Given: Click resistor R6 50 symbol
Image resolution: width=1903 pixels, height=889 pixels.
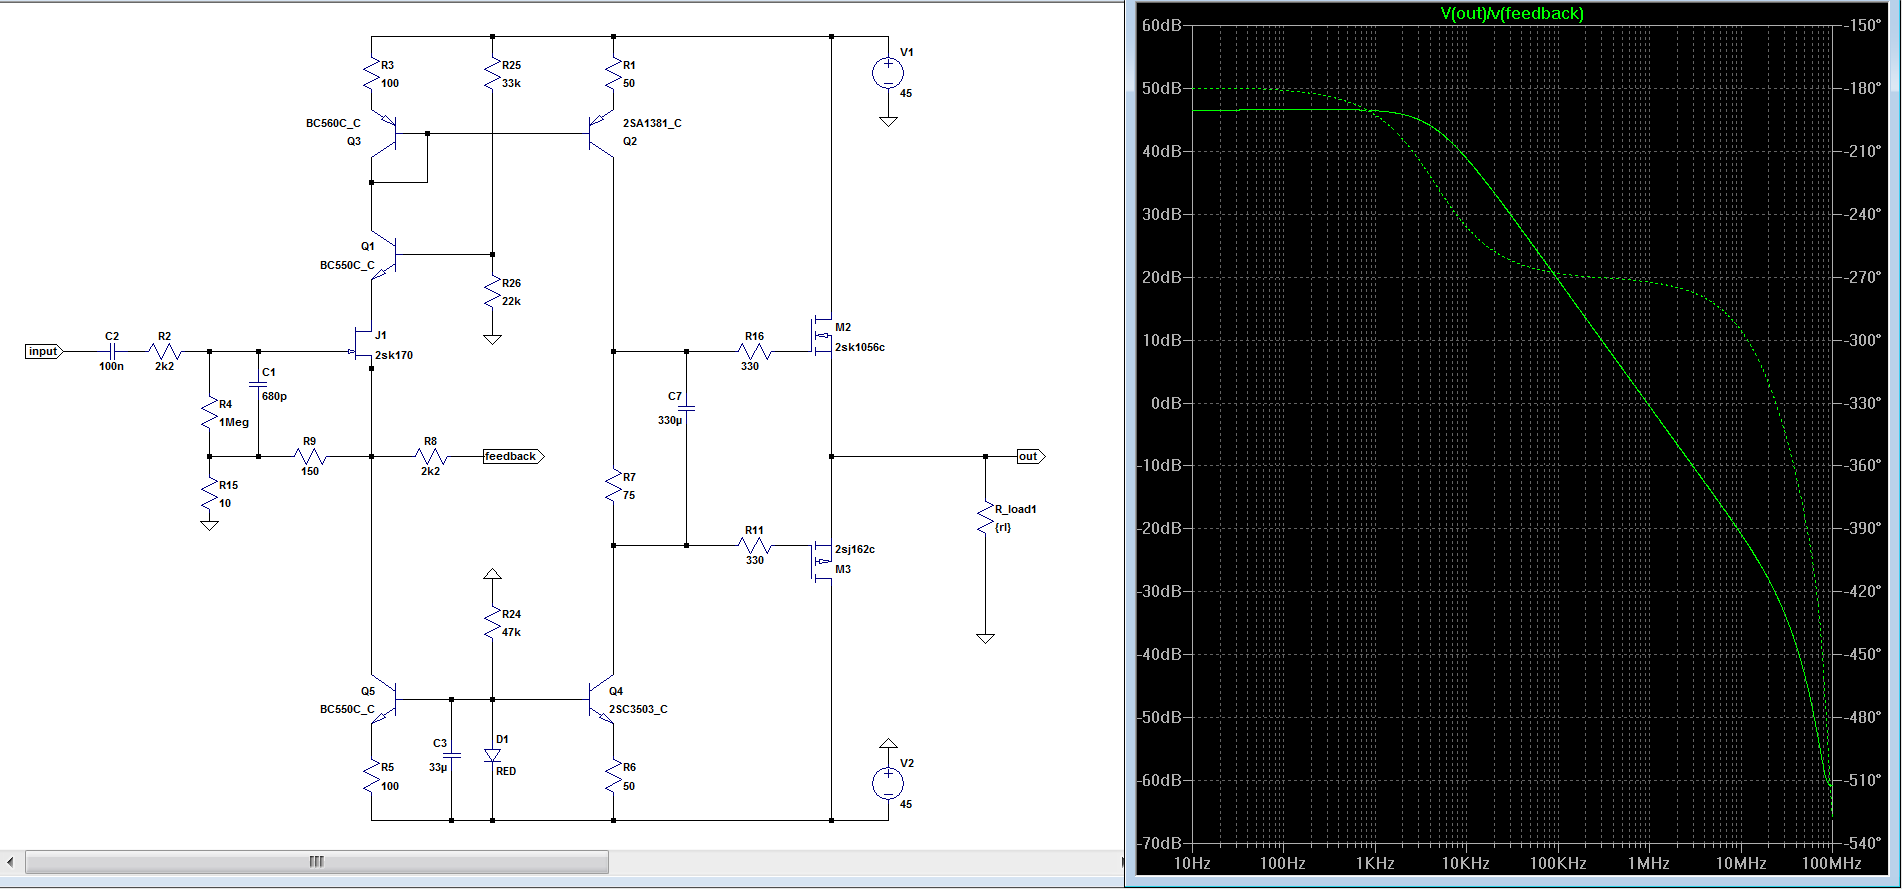Looking at the screenshot, I should 613,776.
